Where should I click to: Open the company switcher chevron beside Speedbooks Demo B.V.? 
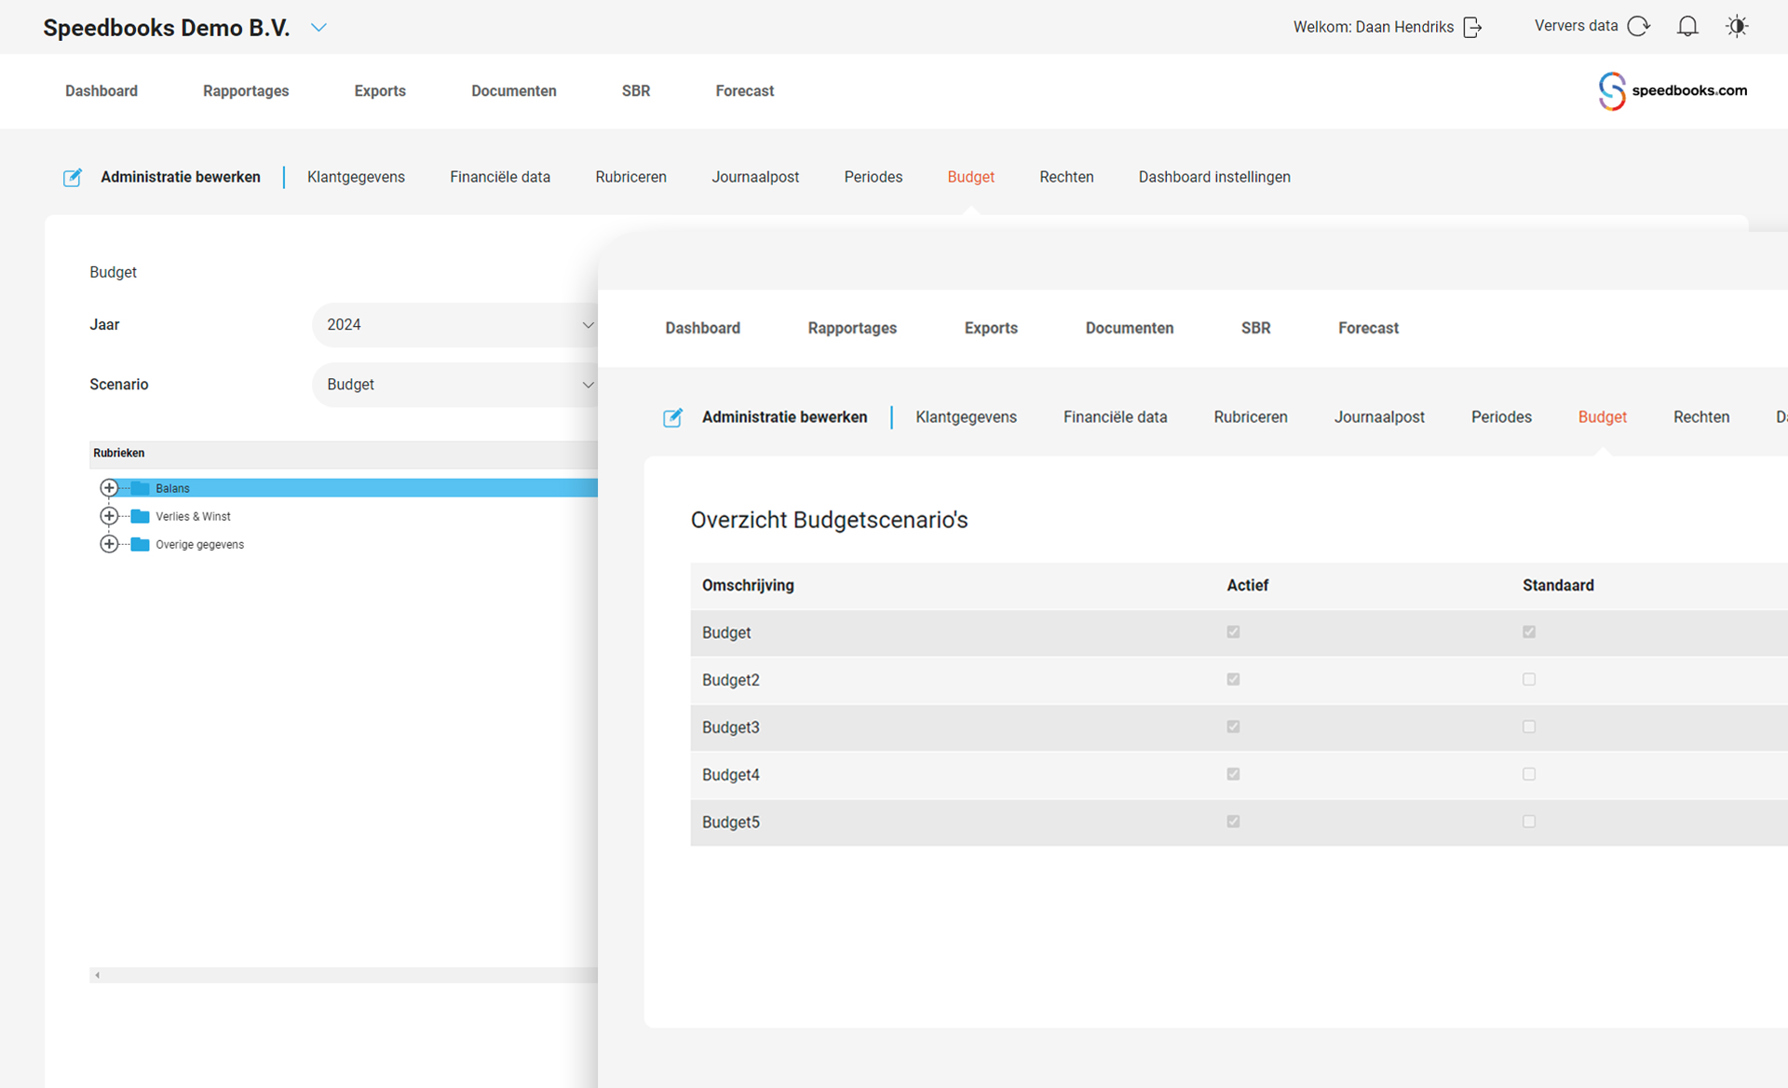pos(319,28)
